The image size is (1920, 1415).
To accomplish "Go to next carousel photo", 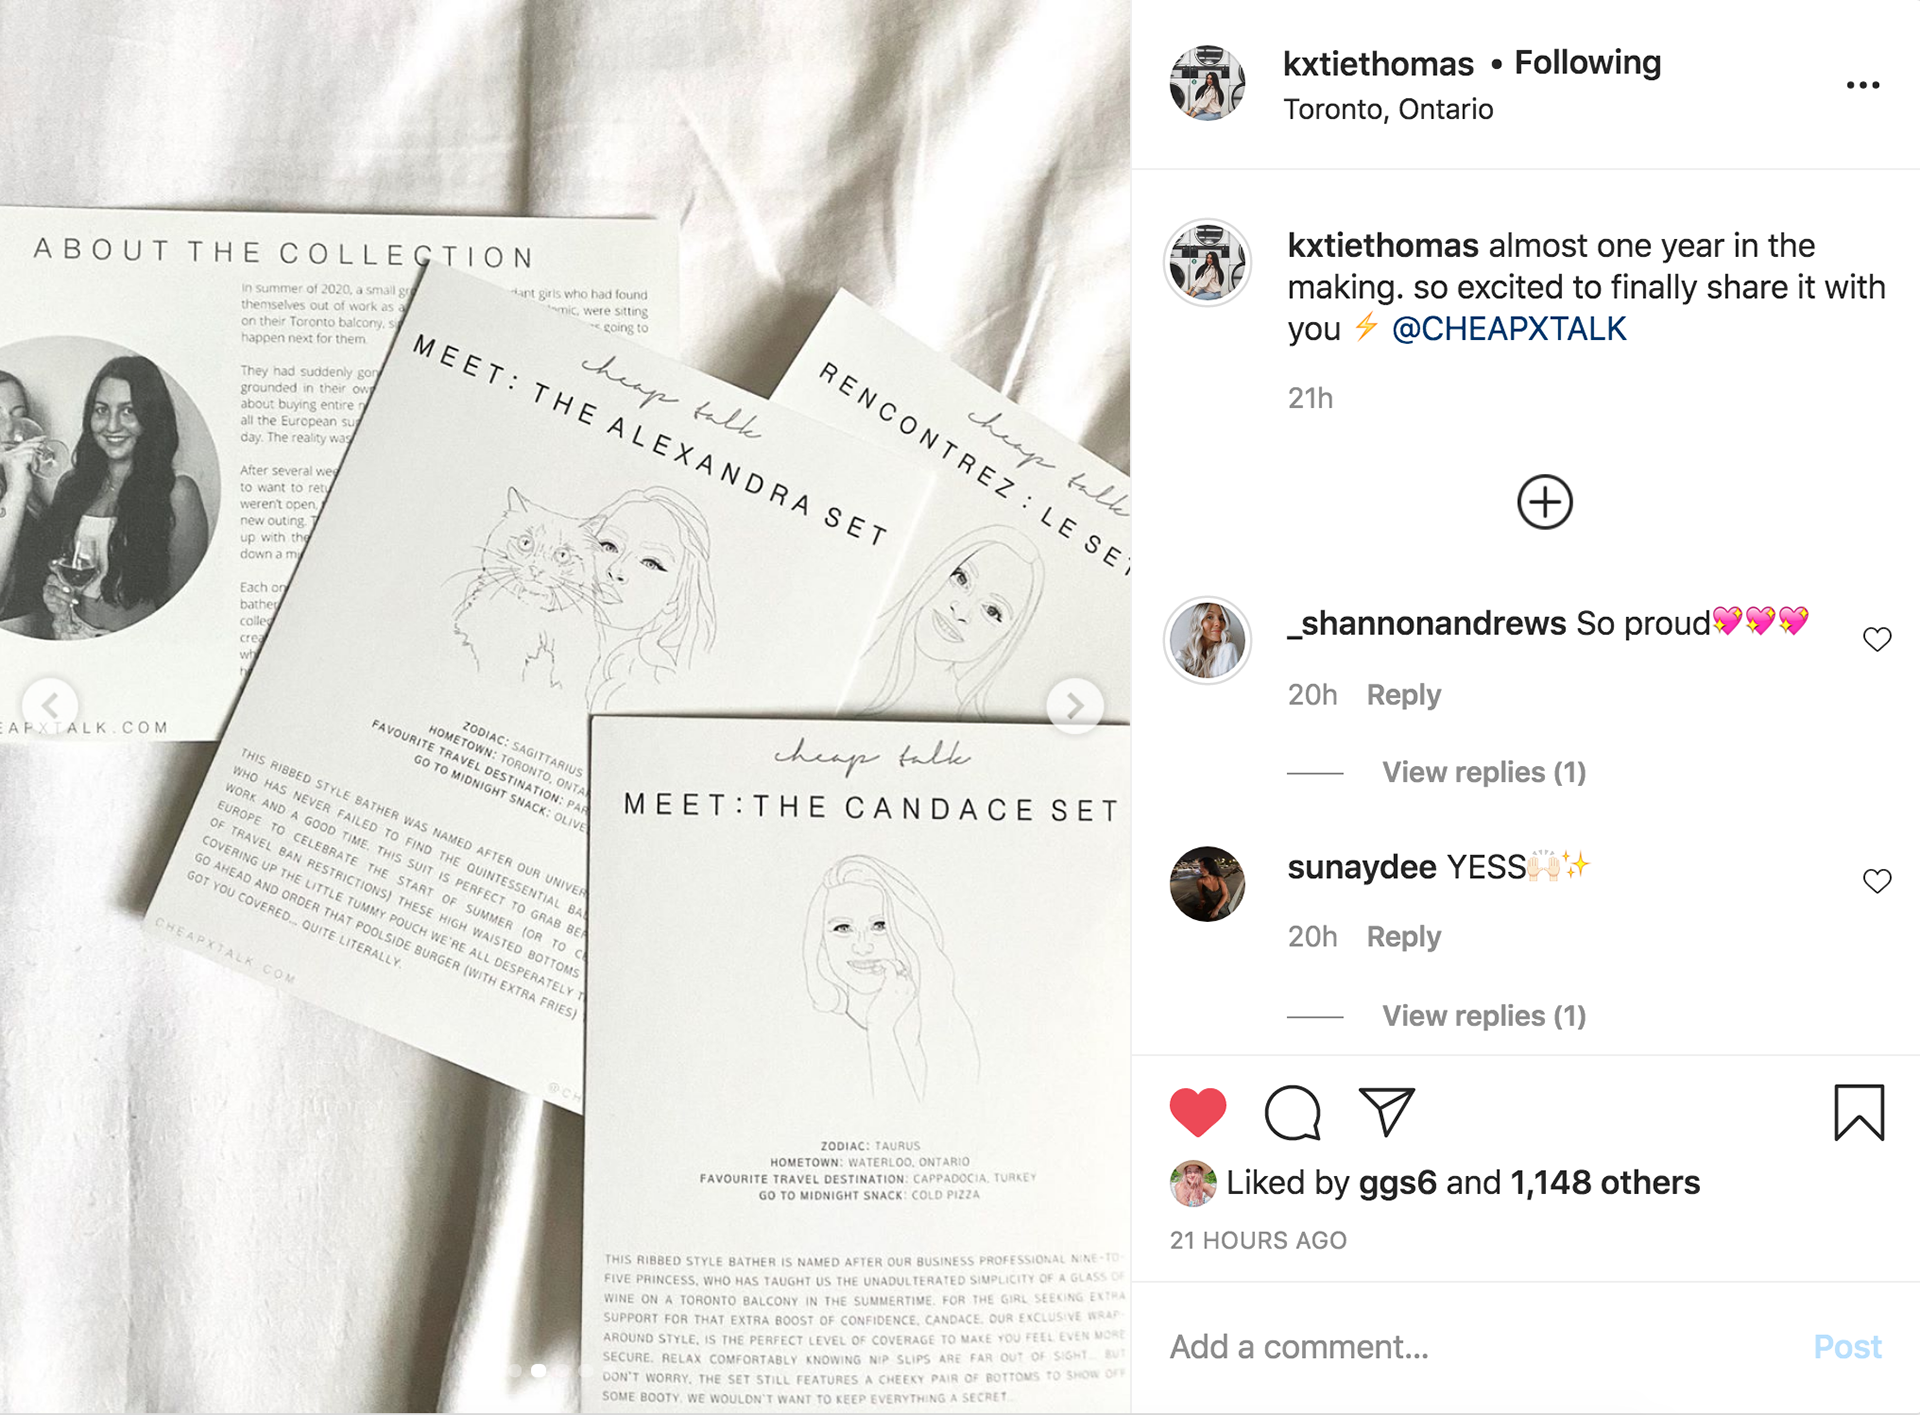I will point(1075,706).
